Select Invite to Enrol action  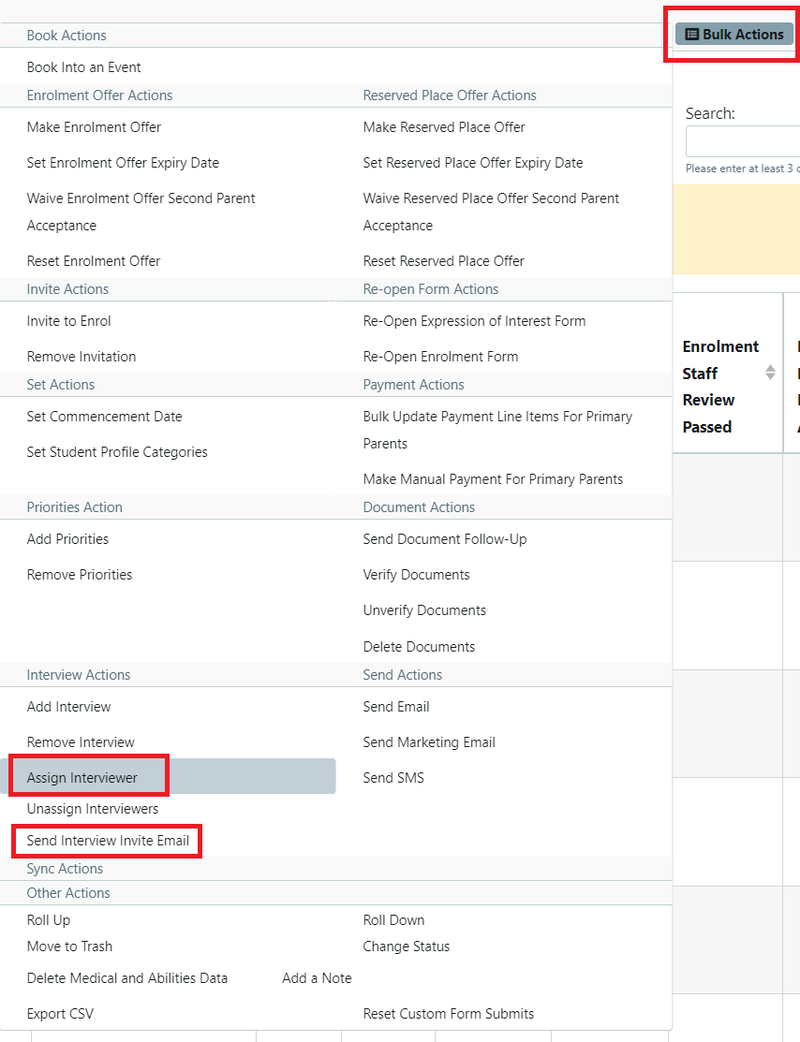pyautogui.click(x=69, y=321)
